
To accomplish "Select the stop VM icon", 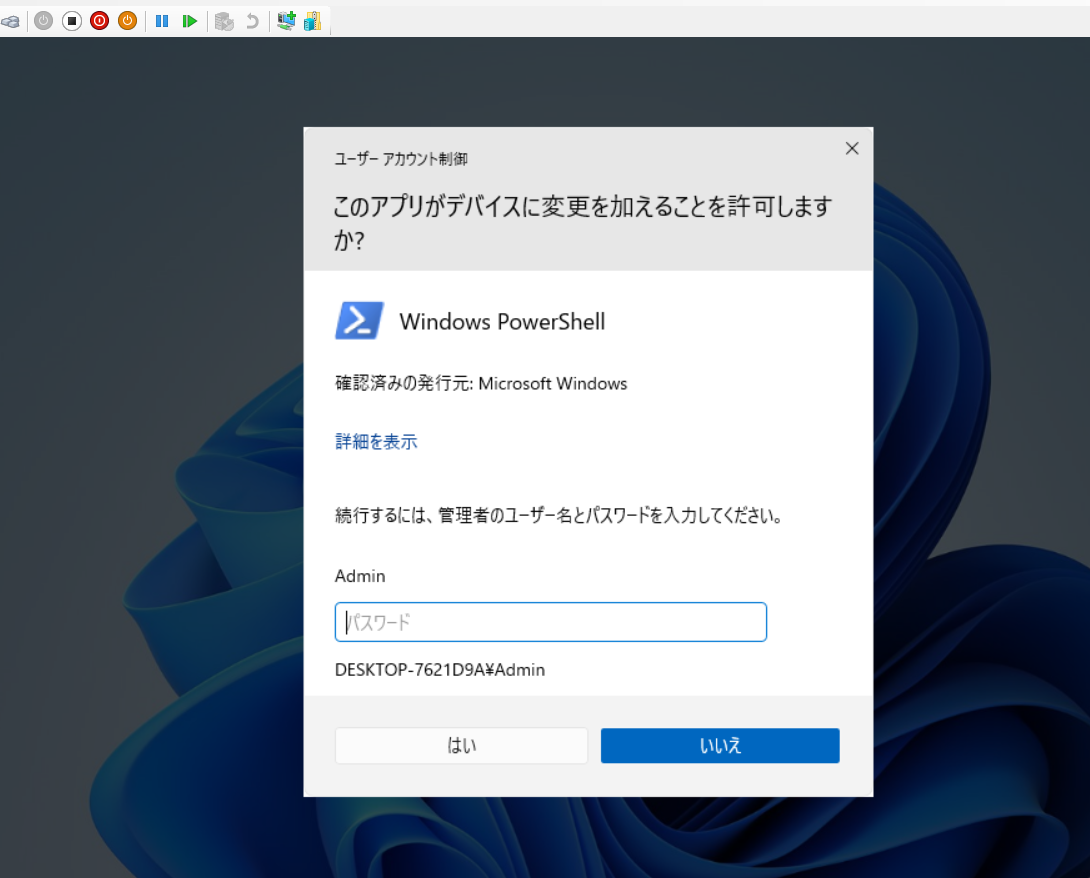I will tap(71, 20).
